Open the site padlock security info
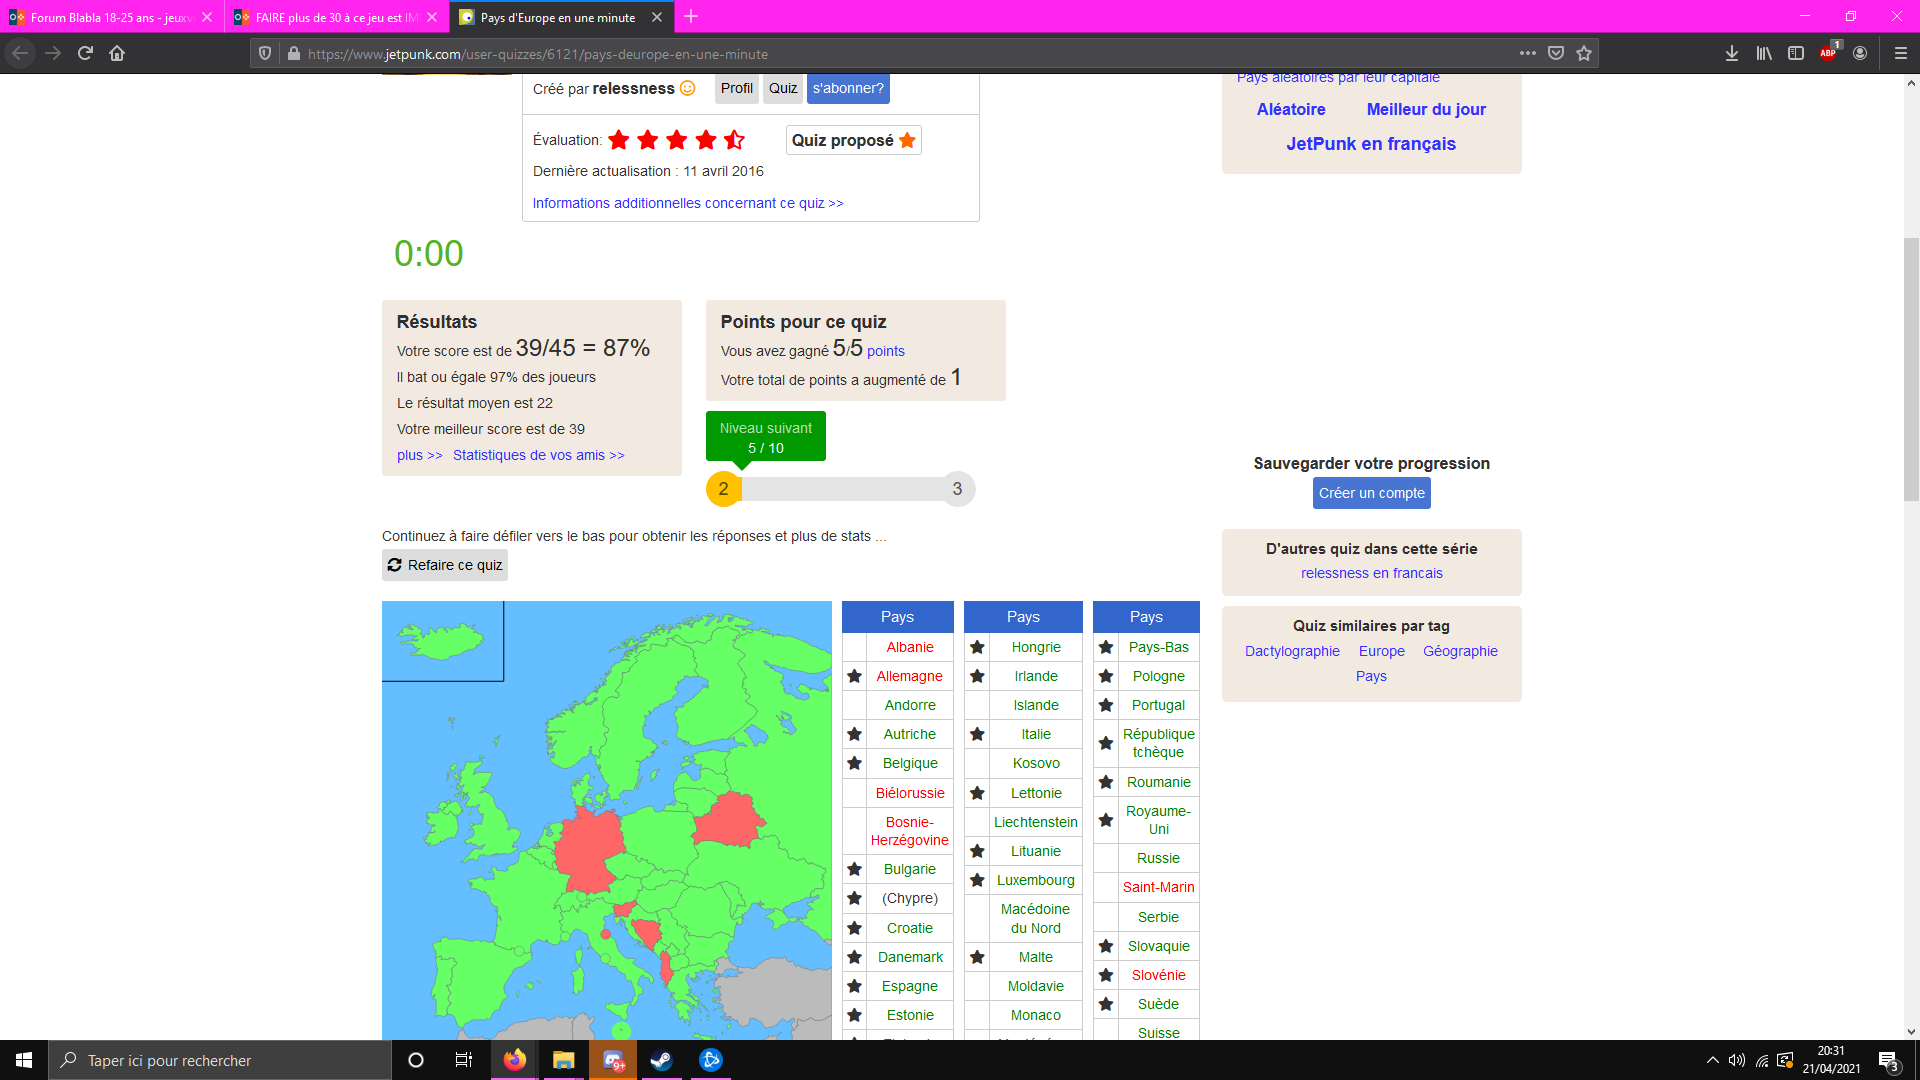 click(x=293, y=54)
